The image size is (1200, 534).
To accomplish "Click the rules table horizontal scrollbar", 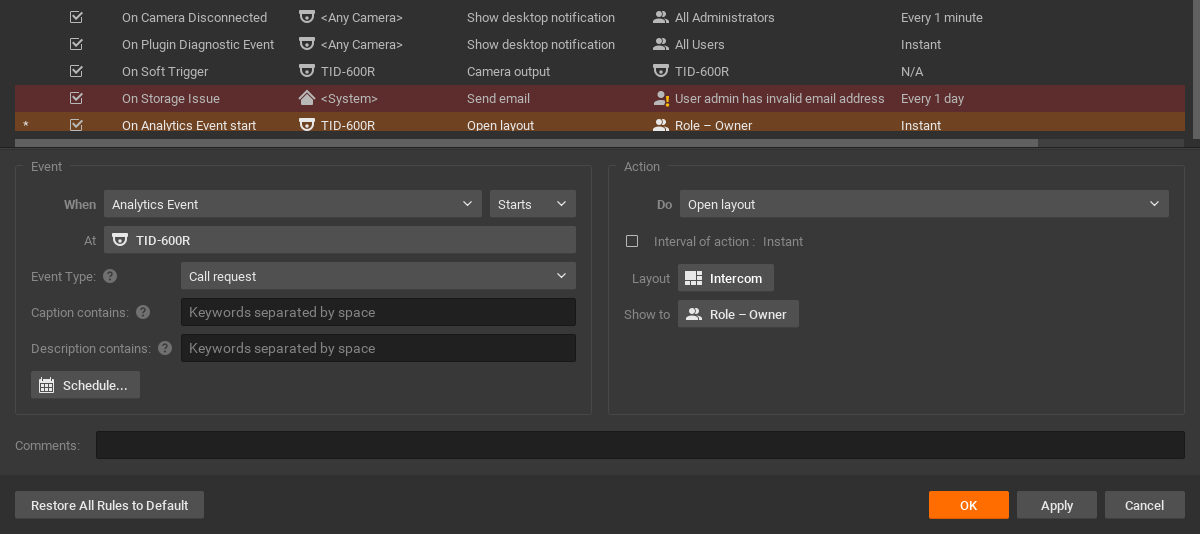I will pos(526,143).
